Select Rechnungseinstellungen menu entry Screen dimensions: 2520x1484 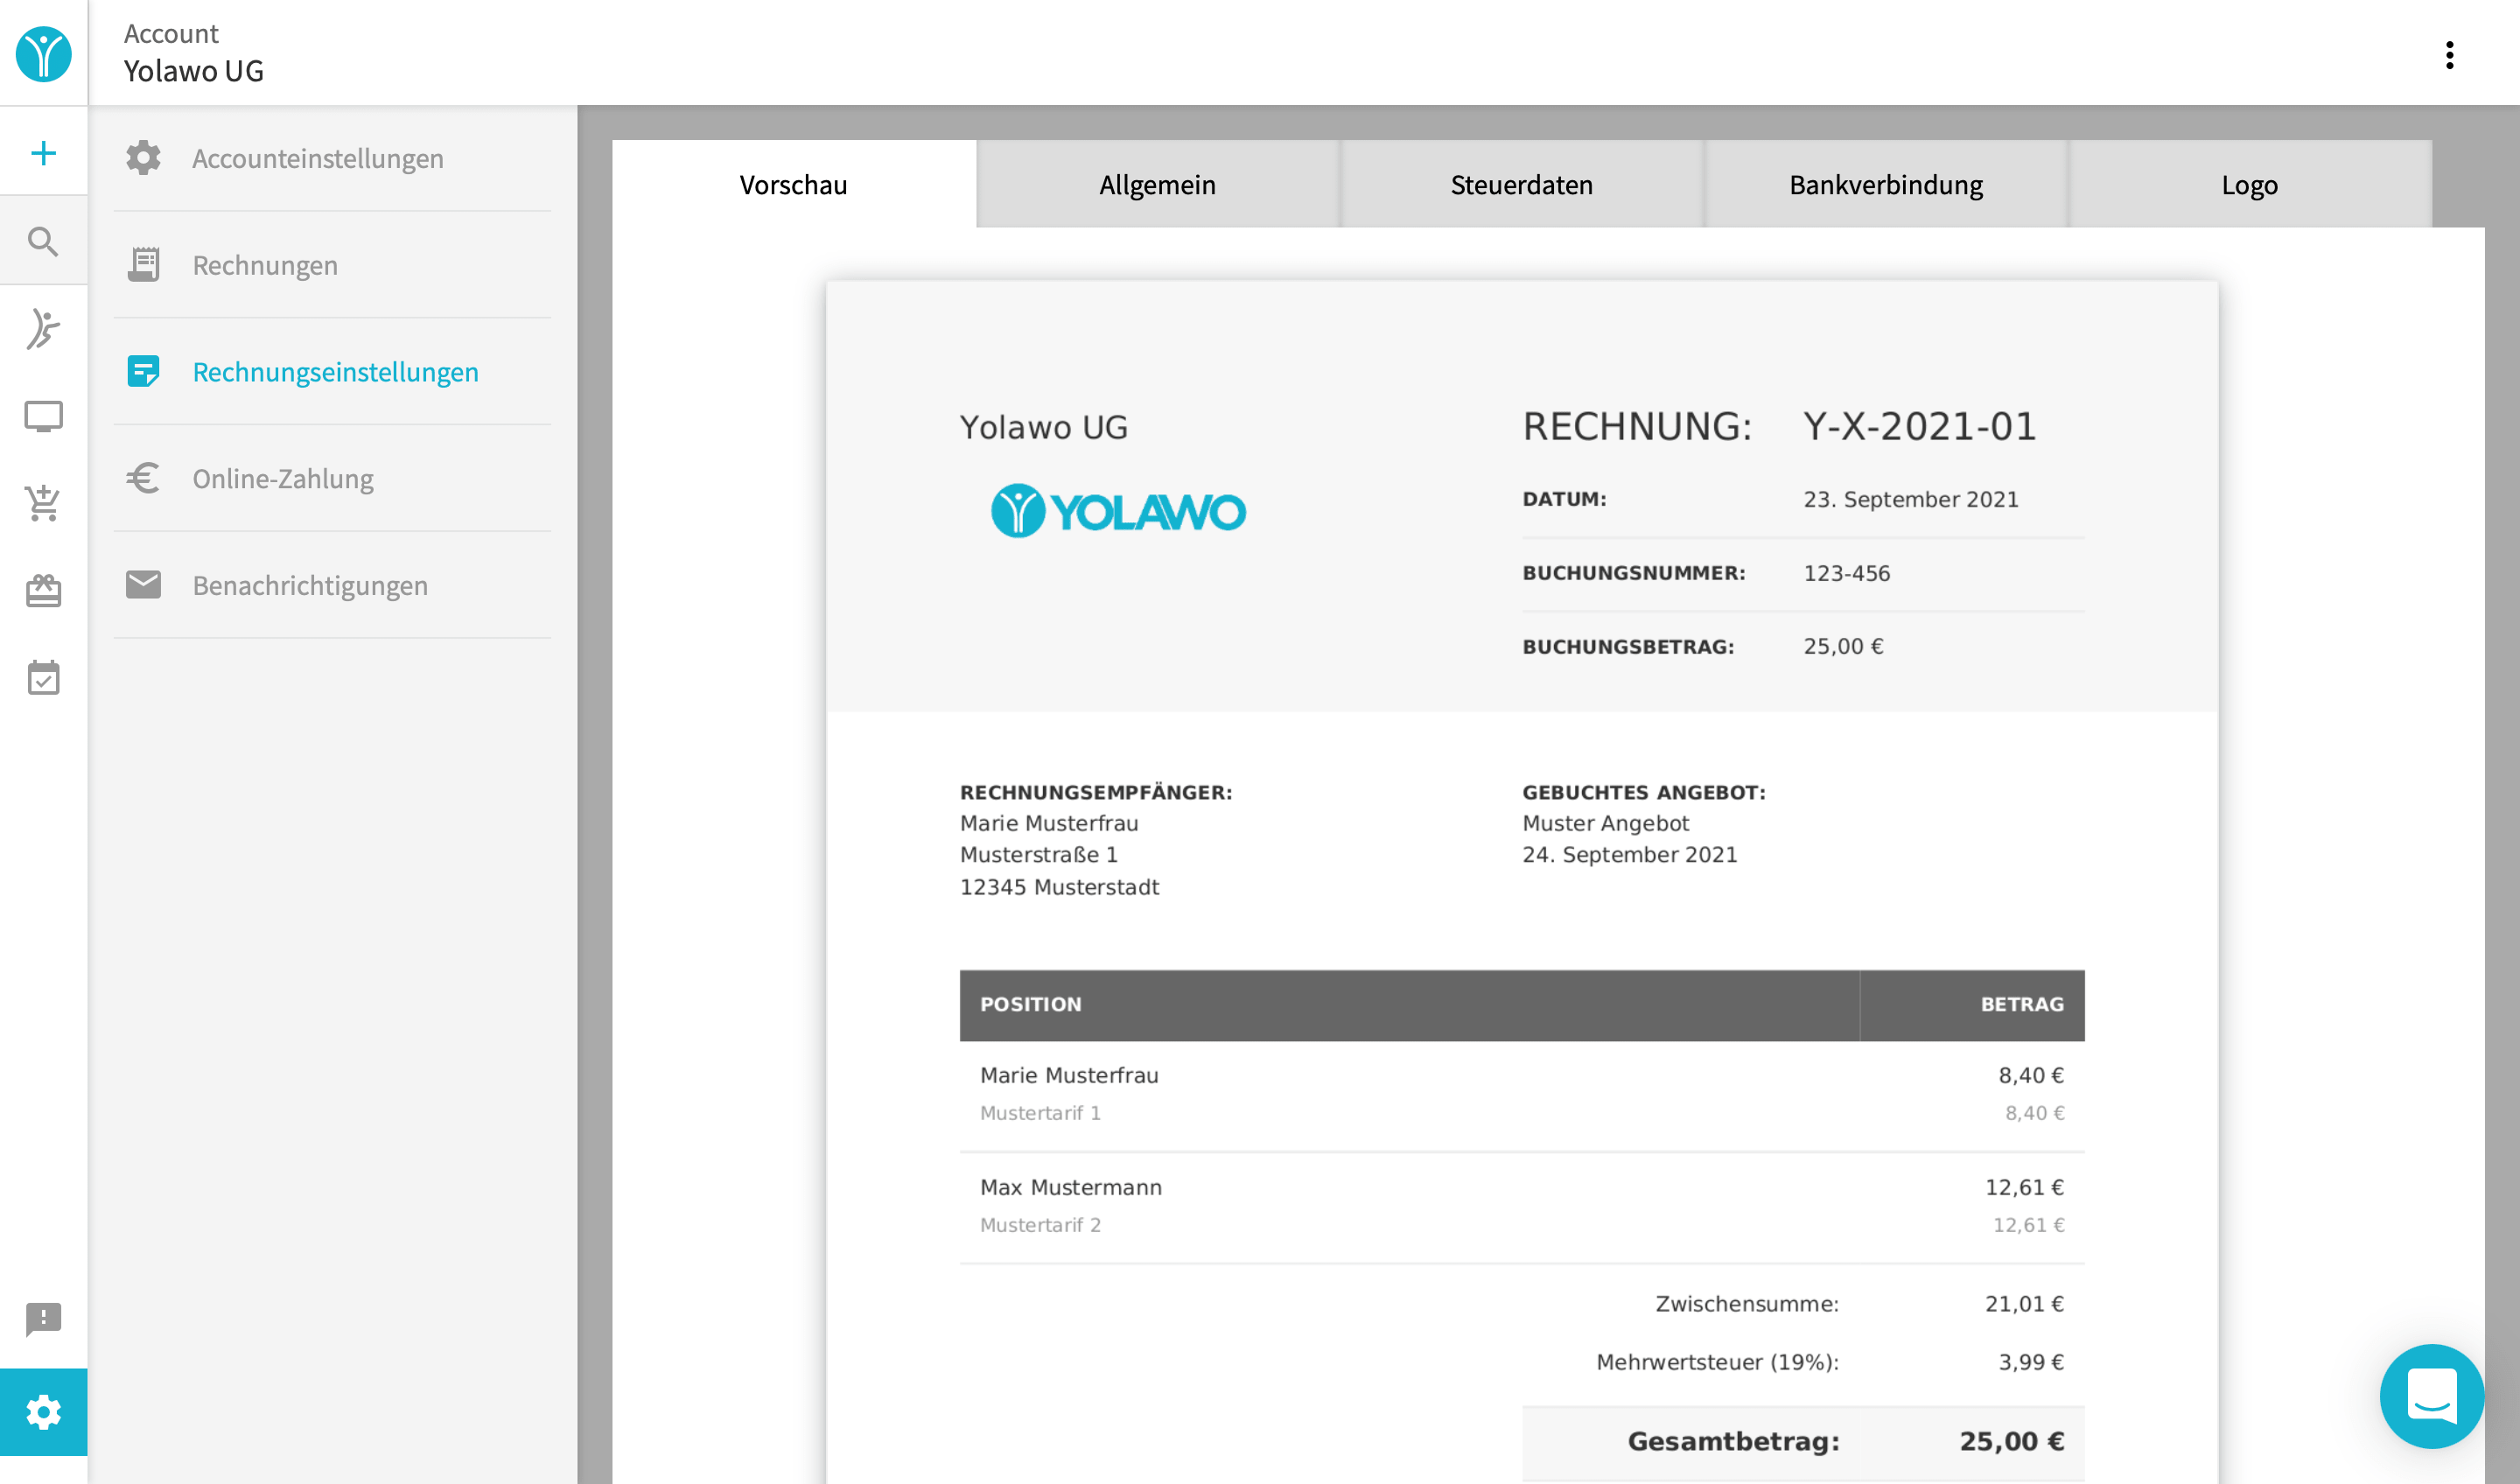(x=333, y=372)
